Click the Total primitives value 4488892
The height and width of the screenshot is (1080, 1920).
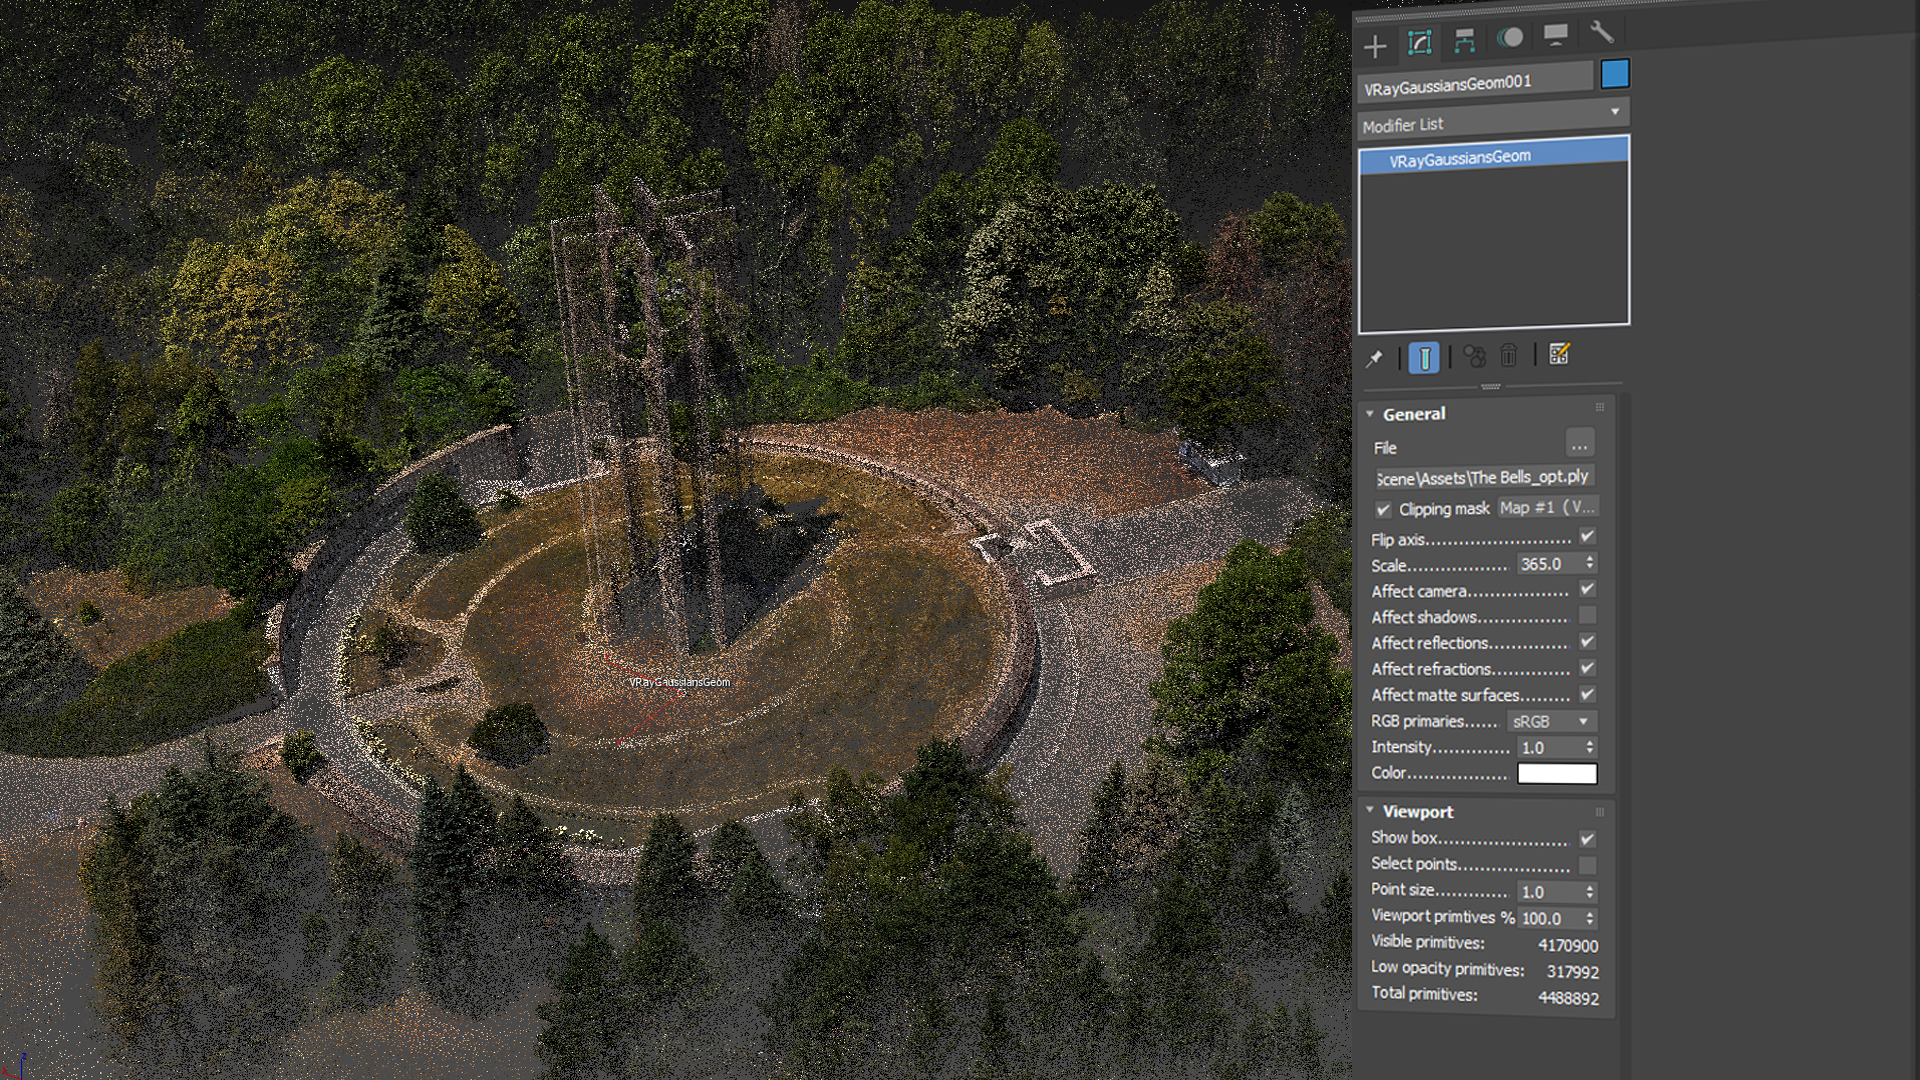point(1568,998)
